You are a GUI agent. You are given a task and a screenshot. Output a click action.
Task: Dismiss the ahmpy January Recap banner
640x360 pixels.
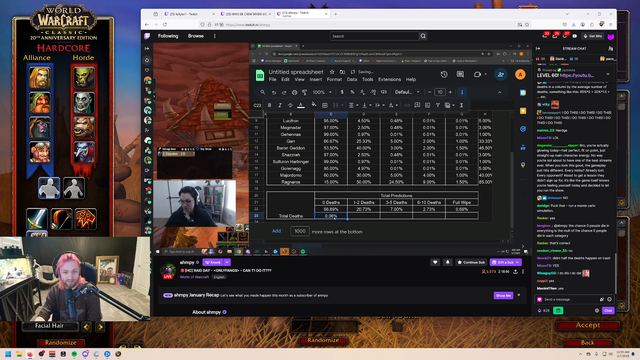pyautogui.click(x=519, y=295)
